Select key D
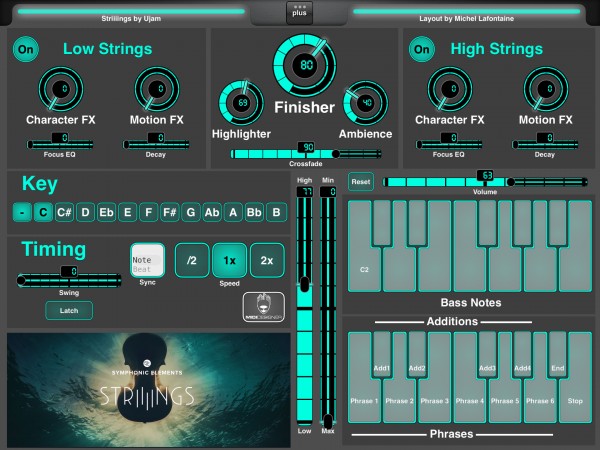The image size is (600, 450). (85, 212)
